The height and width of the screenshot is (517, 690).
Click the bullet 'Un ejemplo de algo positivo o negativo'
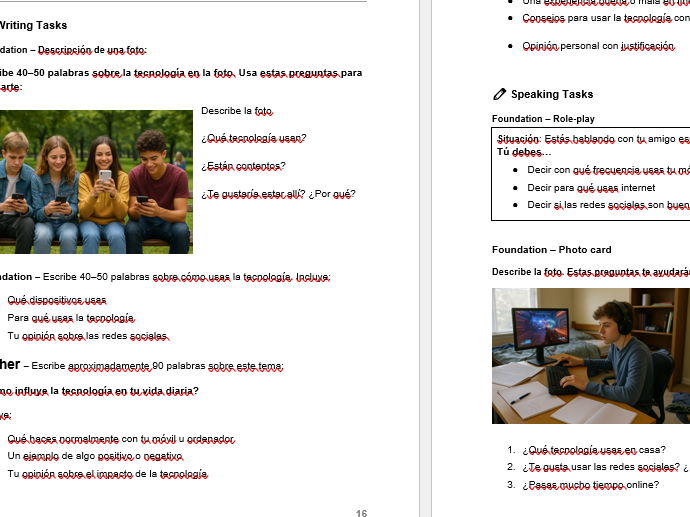[x=95, y=456]
